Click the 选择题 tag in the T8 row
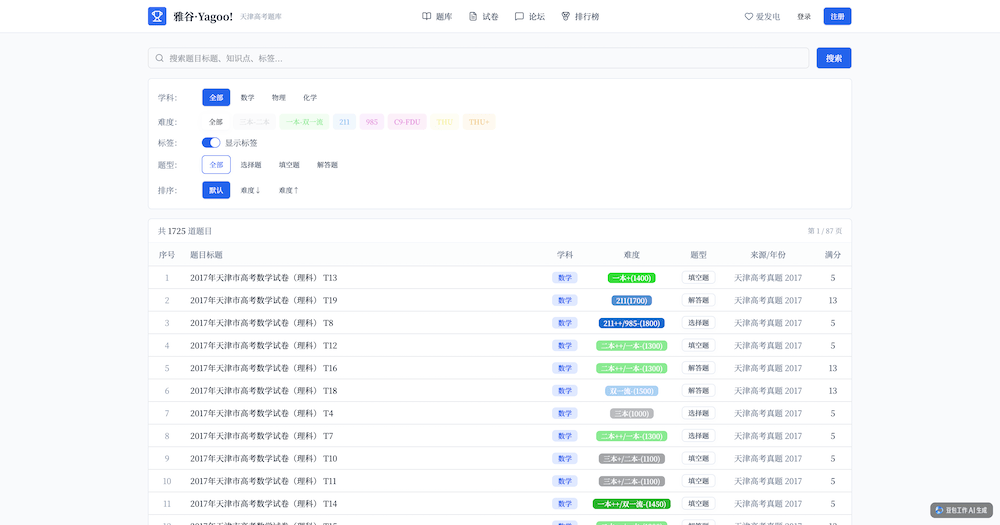This screenshot has width=1000, height=525. pos(698,323)
